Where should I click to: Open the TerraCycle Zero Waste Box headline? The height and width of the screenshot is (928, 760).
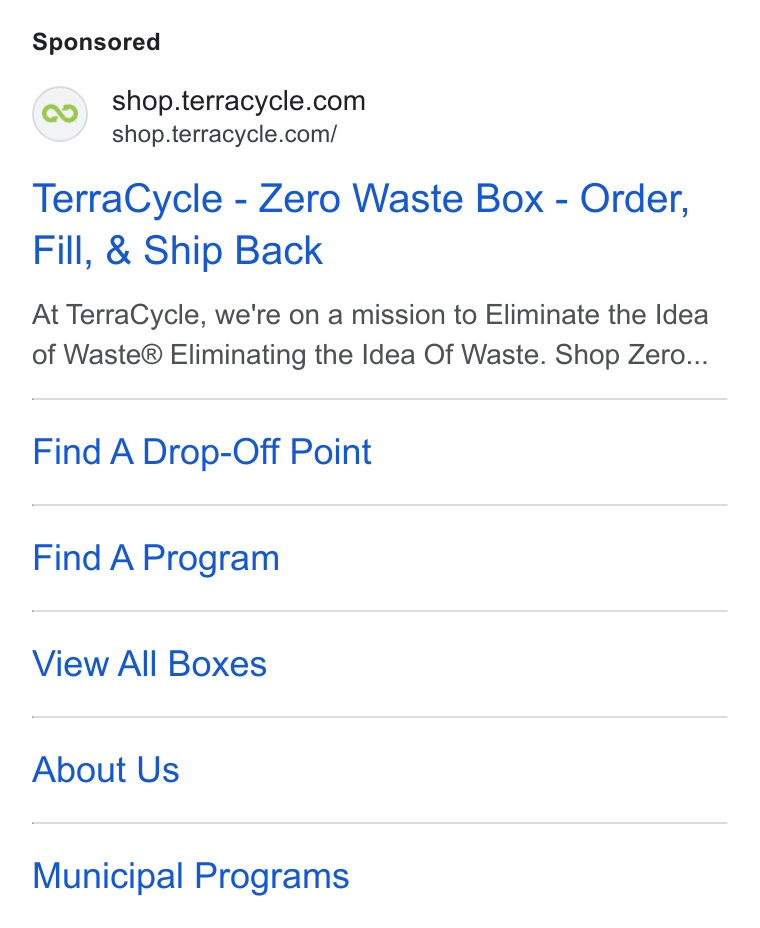(x=361, y=224)
